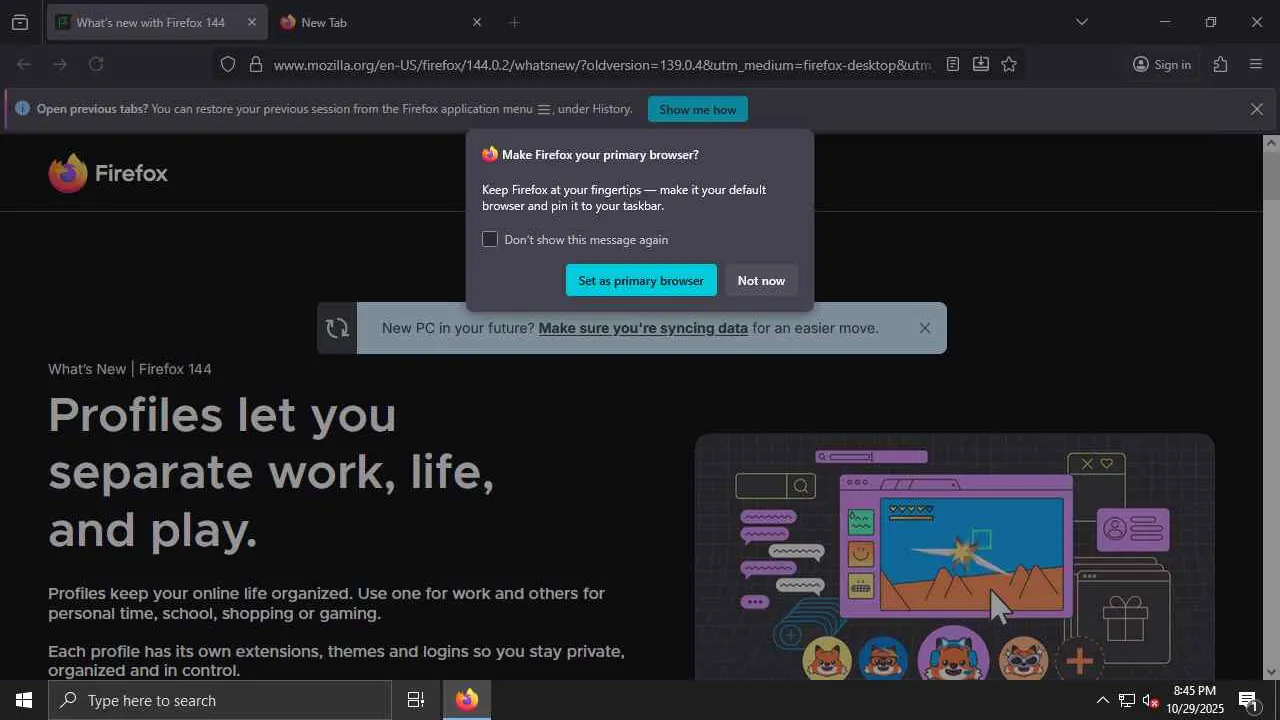Viewport: 1280px width, 720px height.
Task: Switch to the New Tab tab
Action: tap(381, 22)
